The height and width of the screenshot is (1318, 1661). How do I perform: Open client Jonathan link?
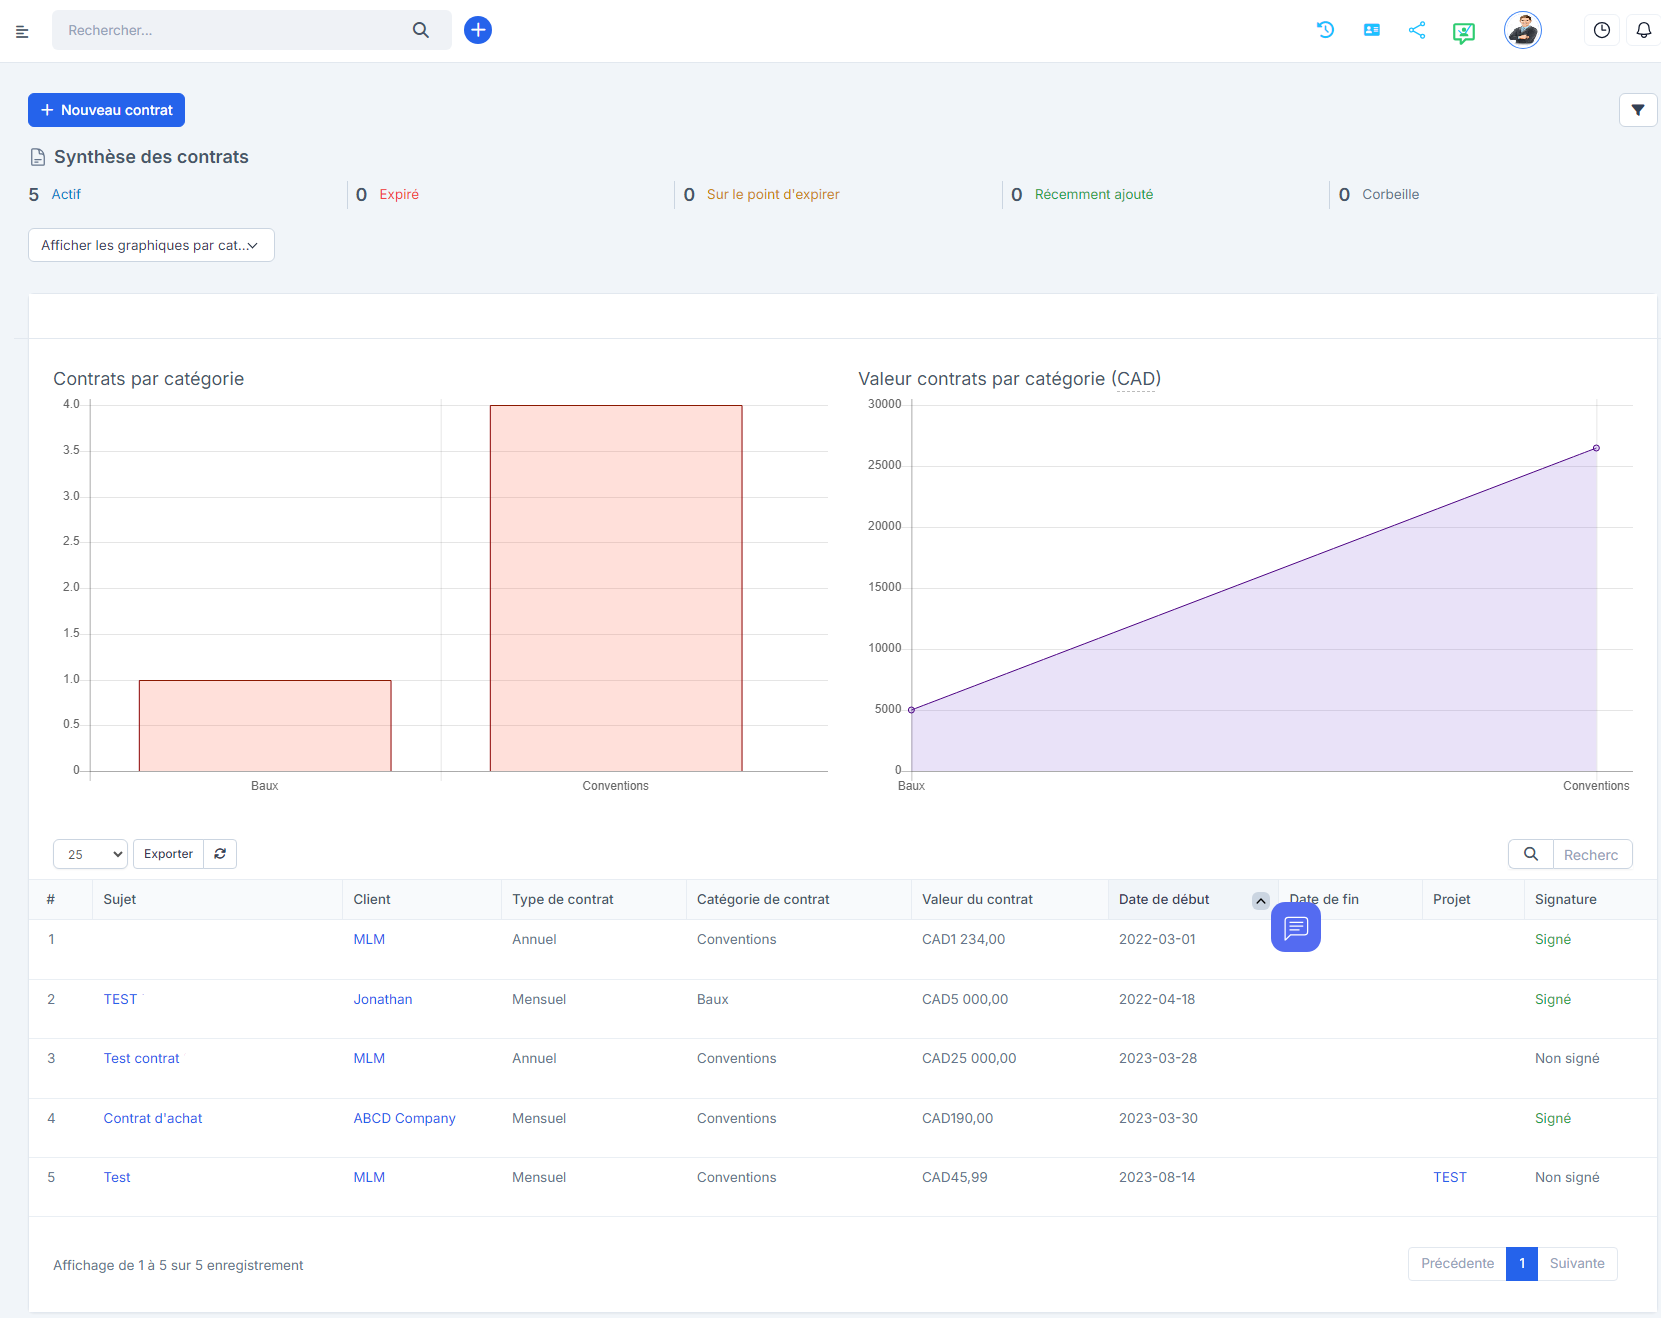(x=383, y=999)
